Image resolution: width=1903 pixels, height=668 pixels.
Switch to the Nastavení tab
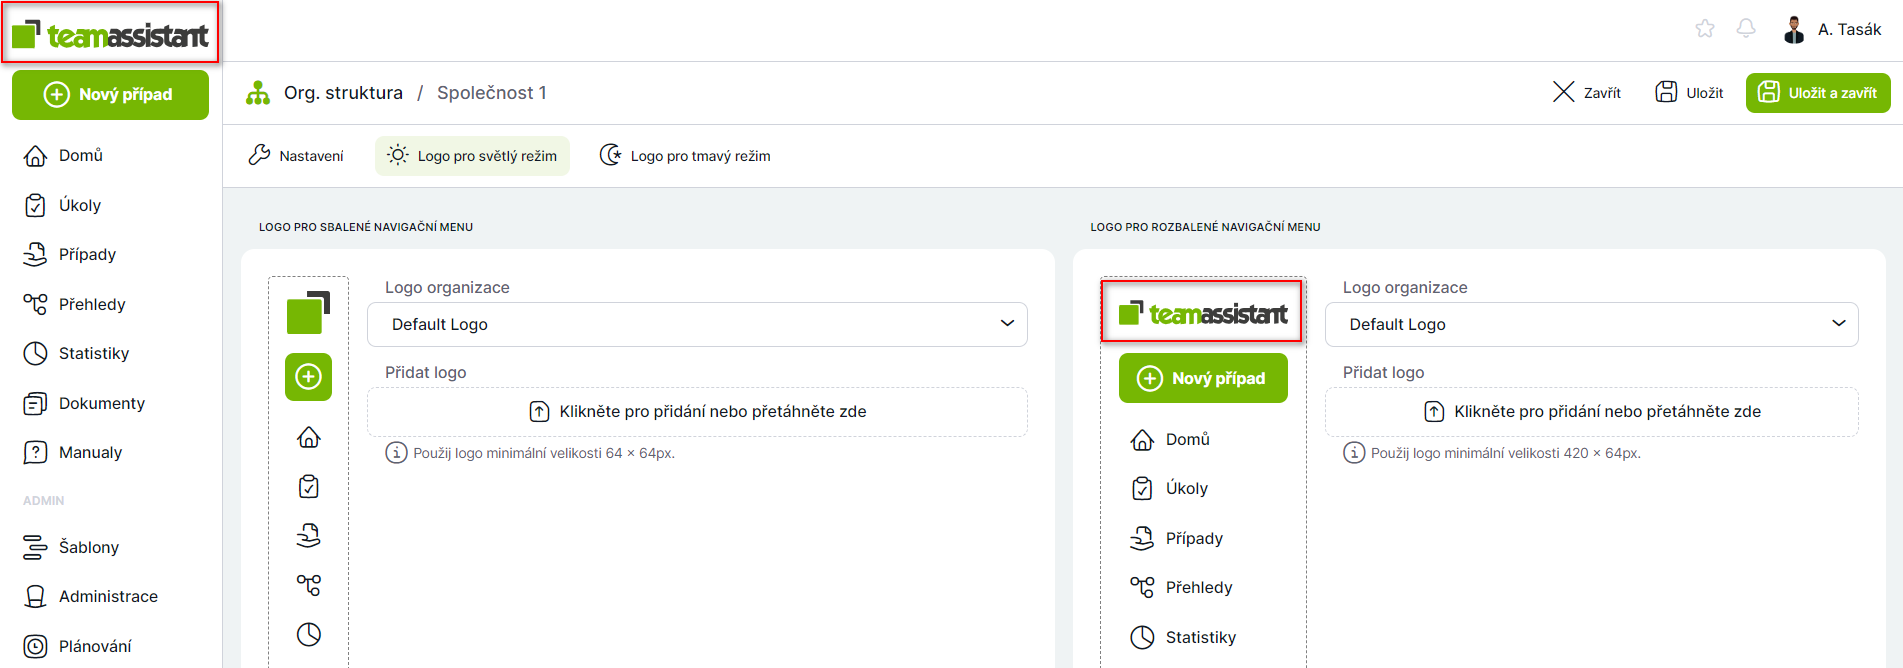click(296, 156)
